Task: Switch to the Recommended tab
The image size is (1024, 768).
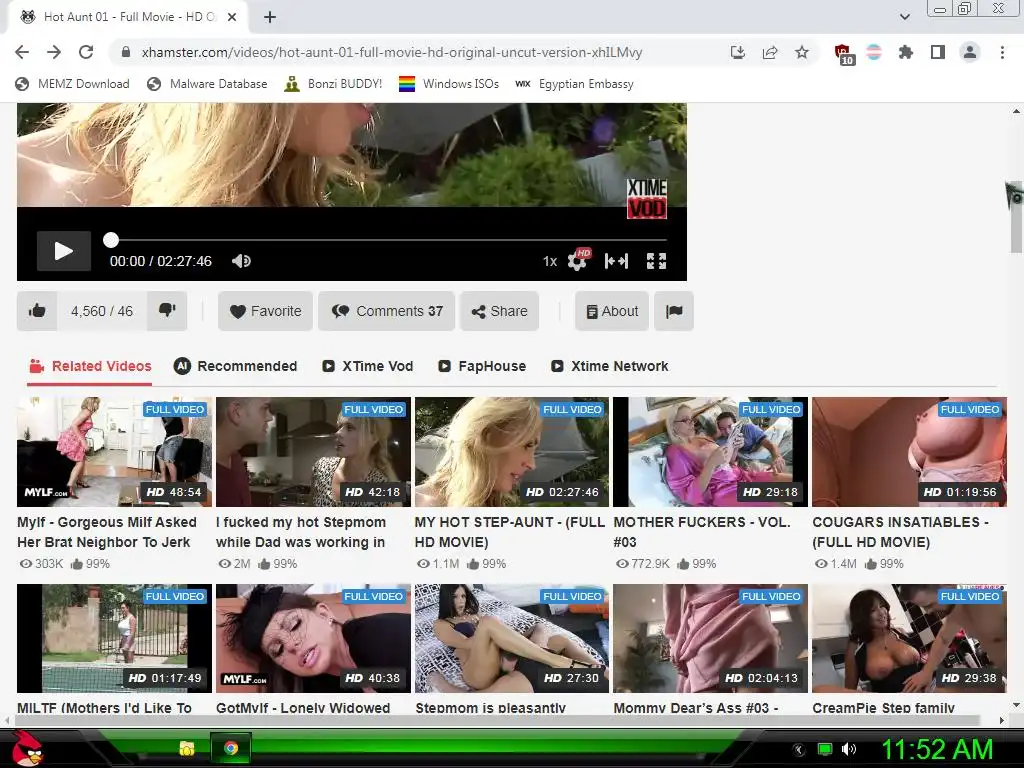Action: coord(235,366)
